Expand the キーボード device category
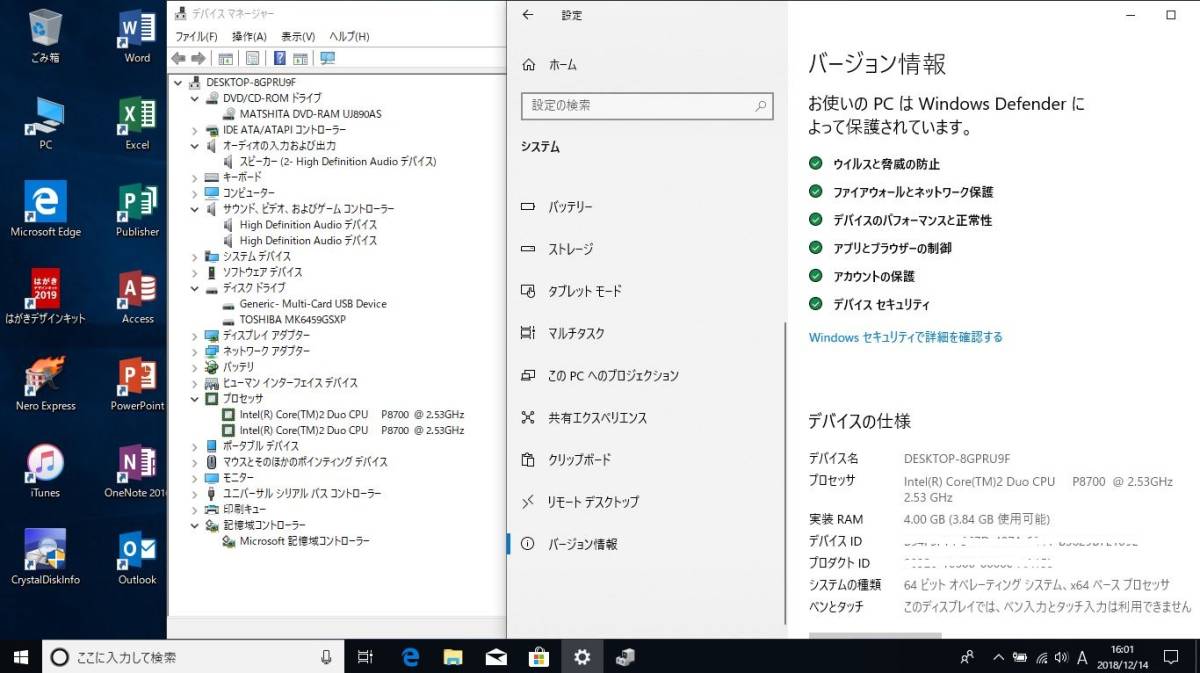The image size is (1200, 673). click(193, 177)
